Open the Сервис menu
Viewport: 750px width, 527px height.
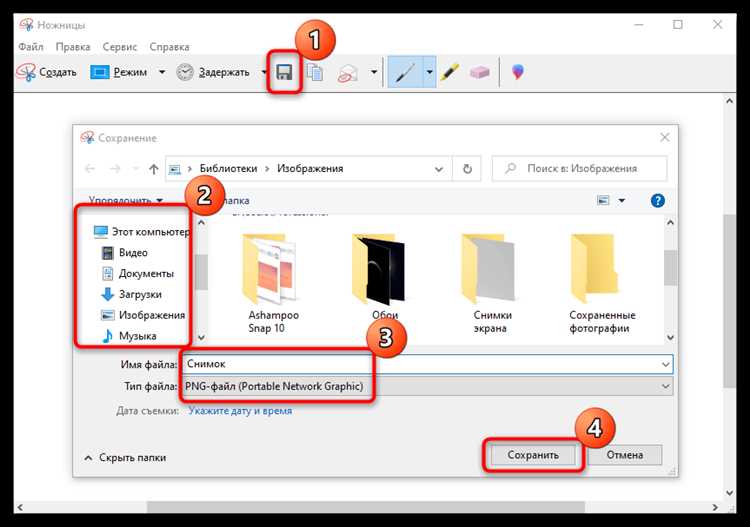point(120,47)
